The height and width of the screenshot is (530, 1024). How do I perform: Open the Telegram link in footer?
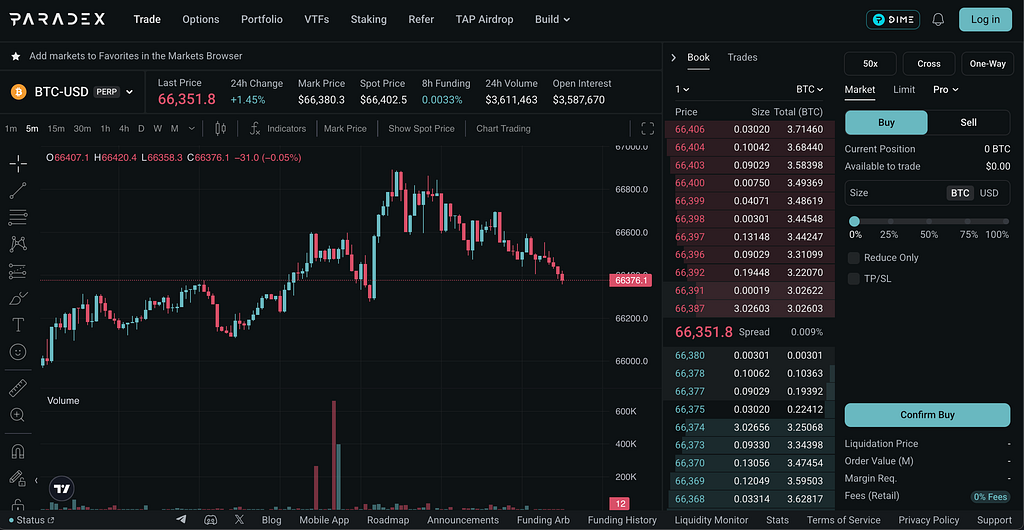[x=182, y=520]
